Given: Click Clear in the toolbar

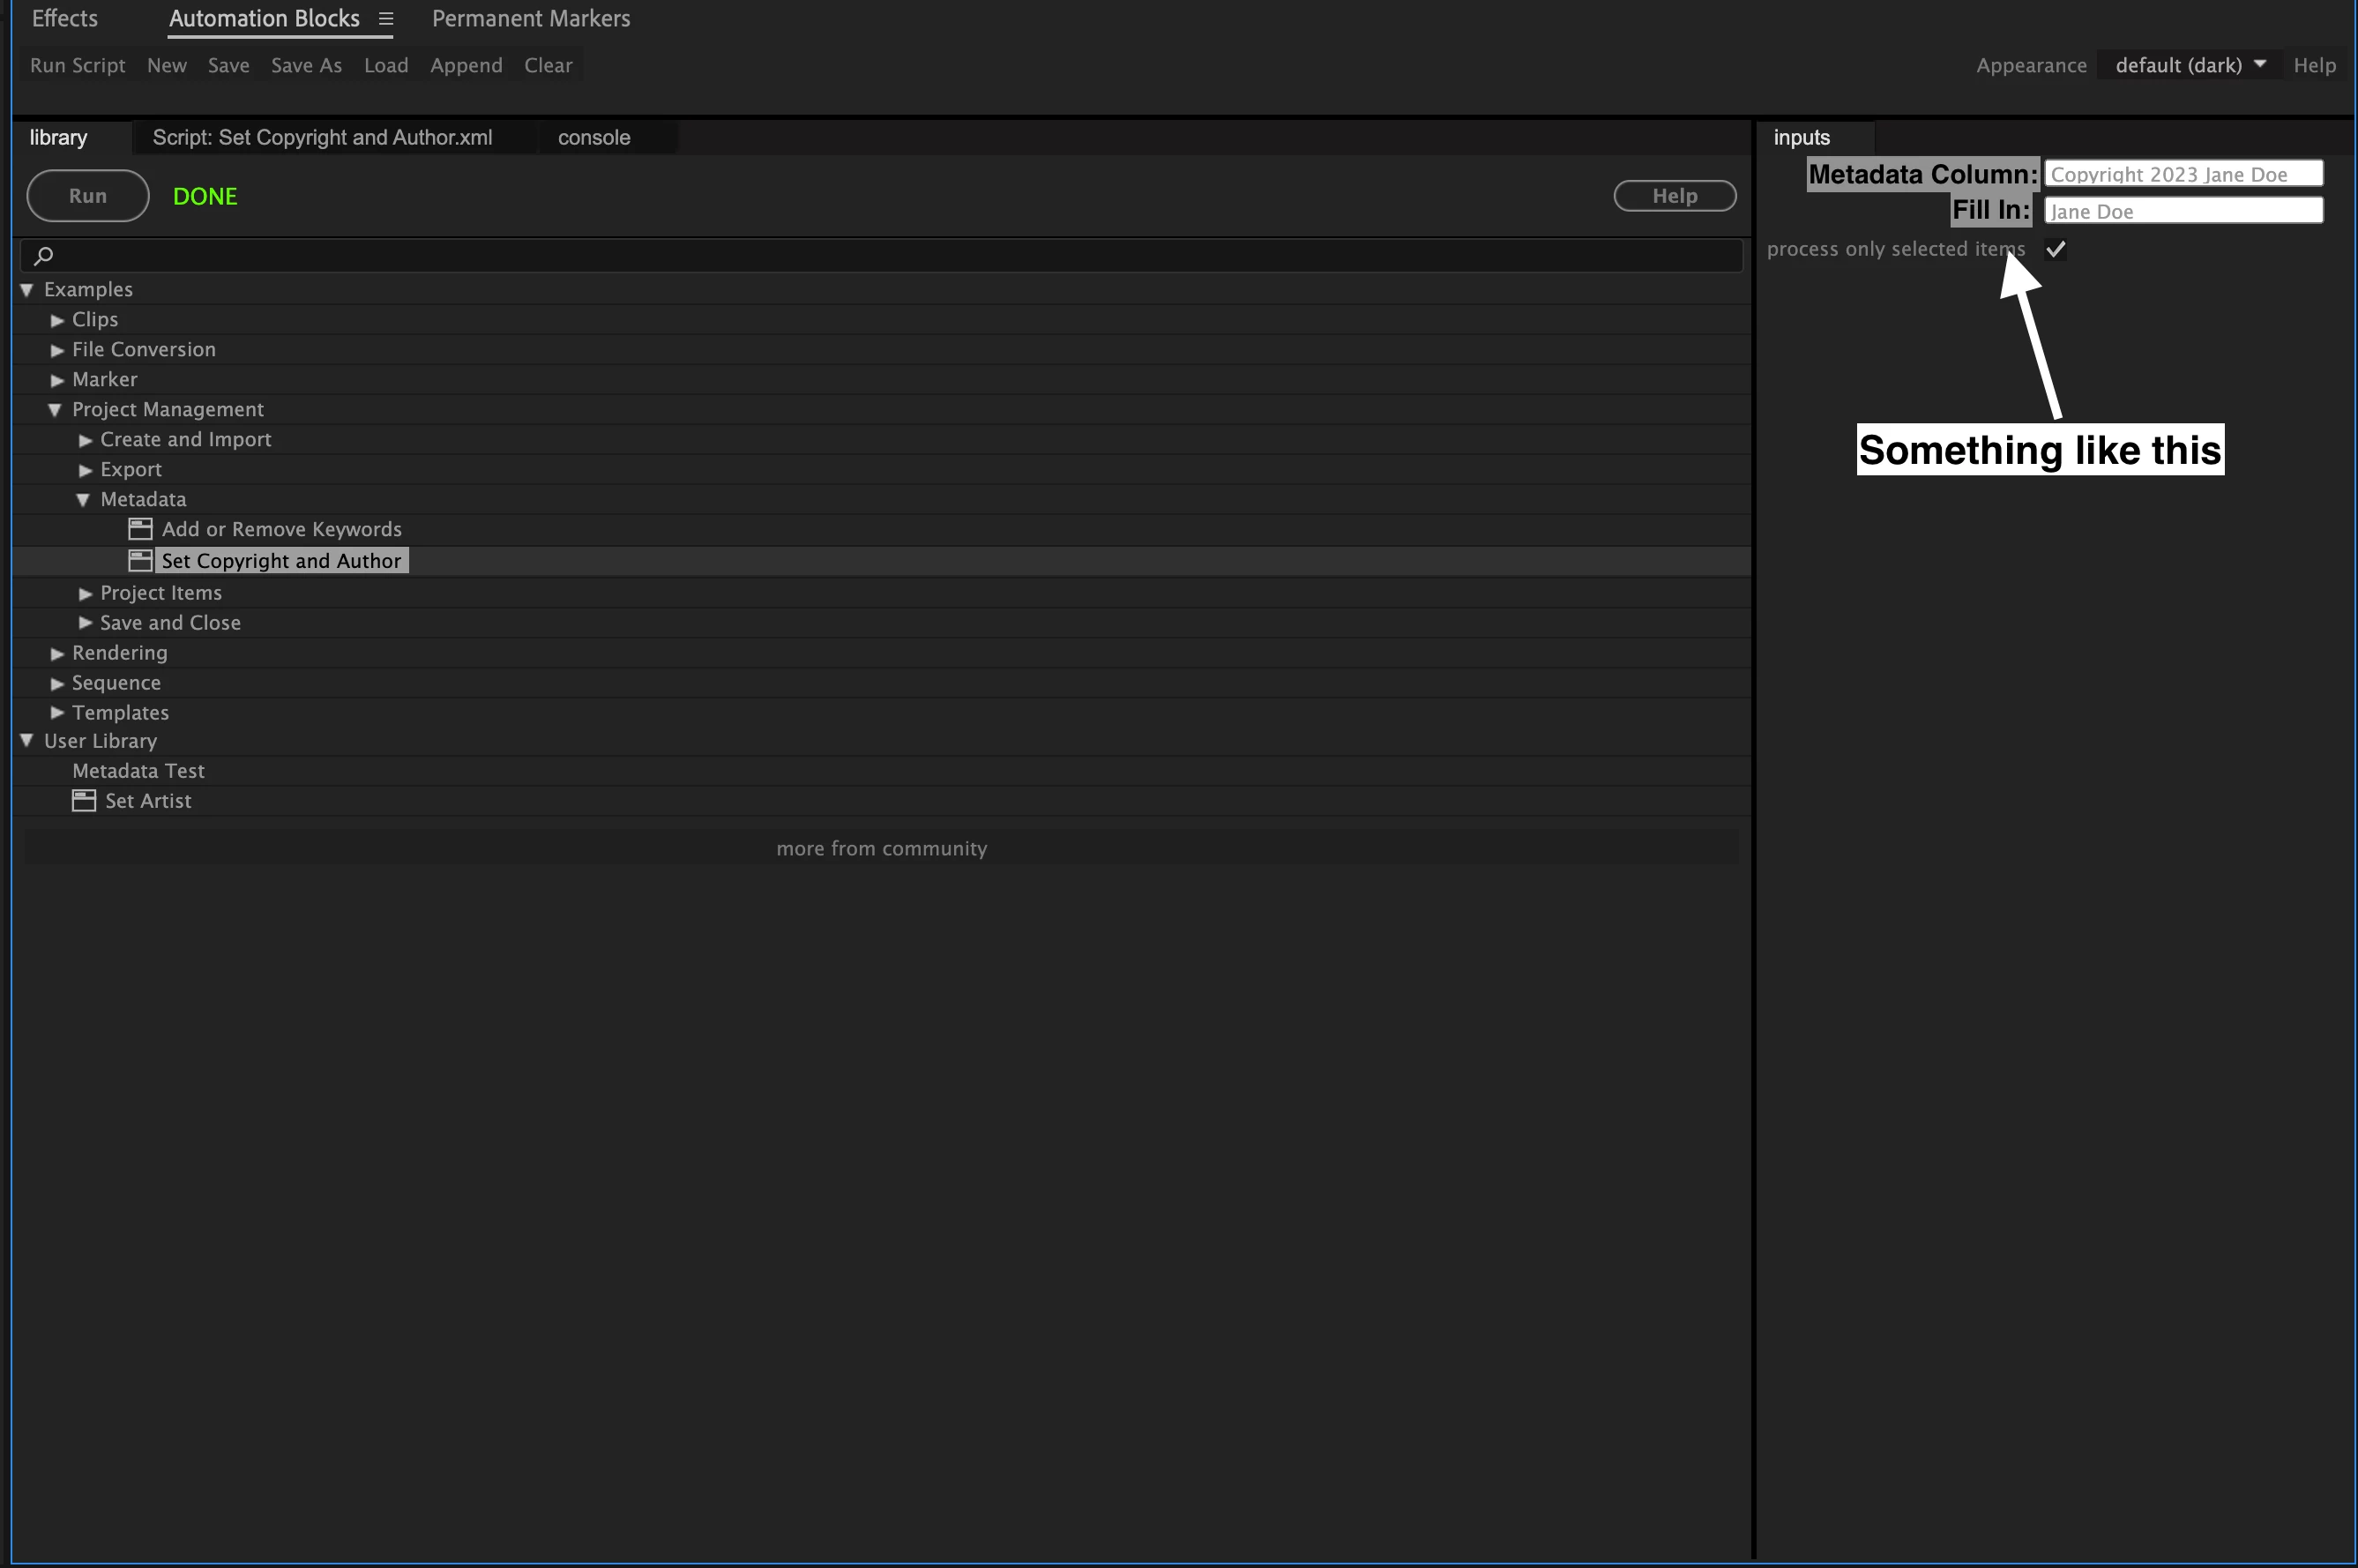Looking at the screenshot, I should 548,65.
